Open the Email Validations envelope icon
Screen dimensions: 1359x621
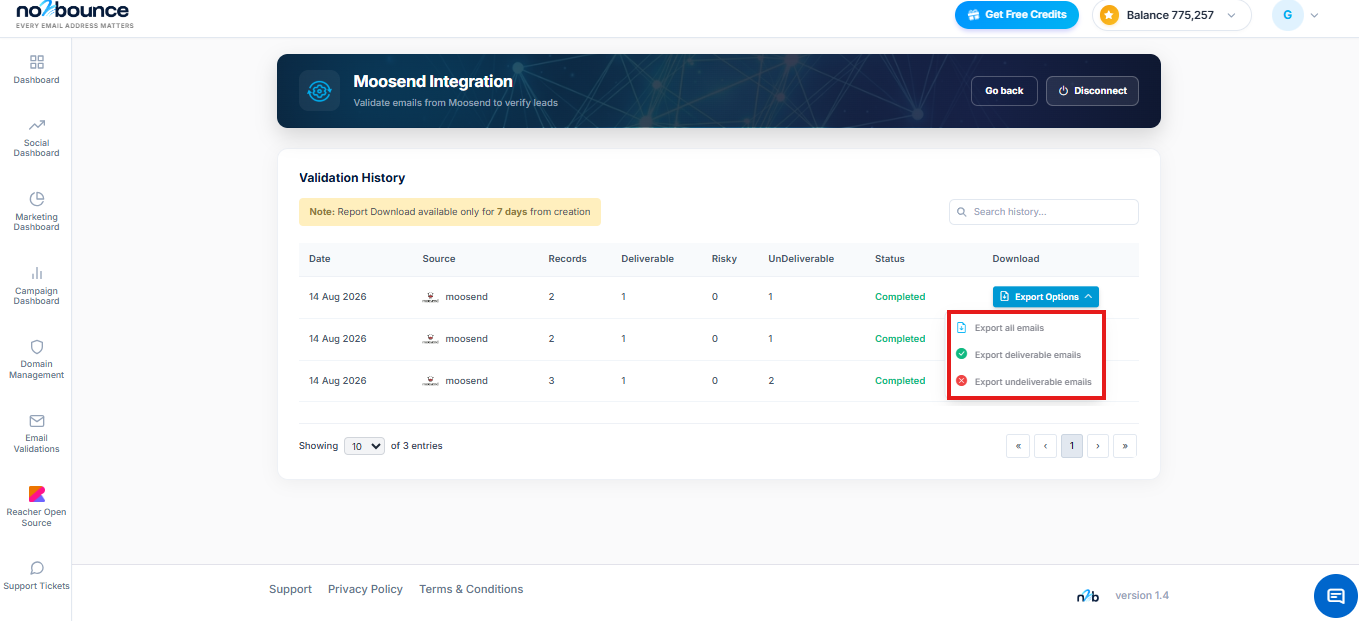point(36,421)
